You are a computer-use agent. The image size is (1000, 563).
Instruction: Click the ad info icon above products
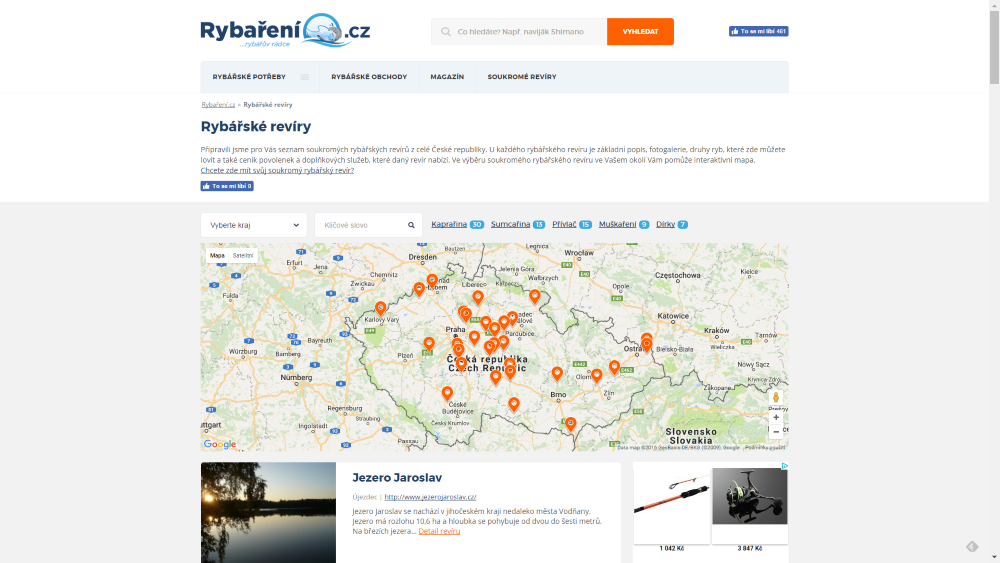[784, 466]
